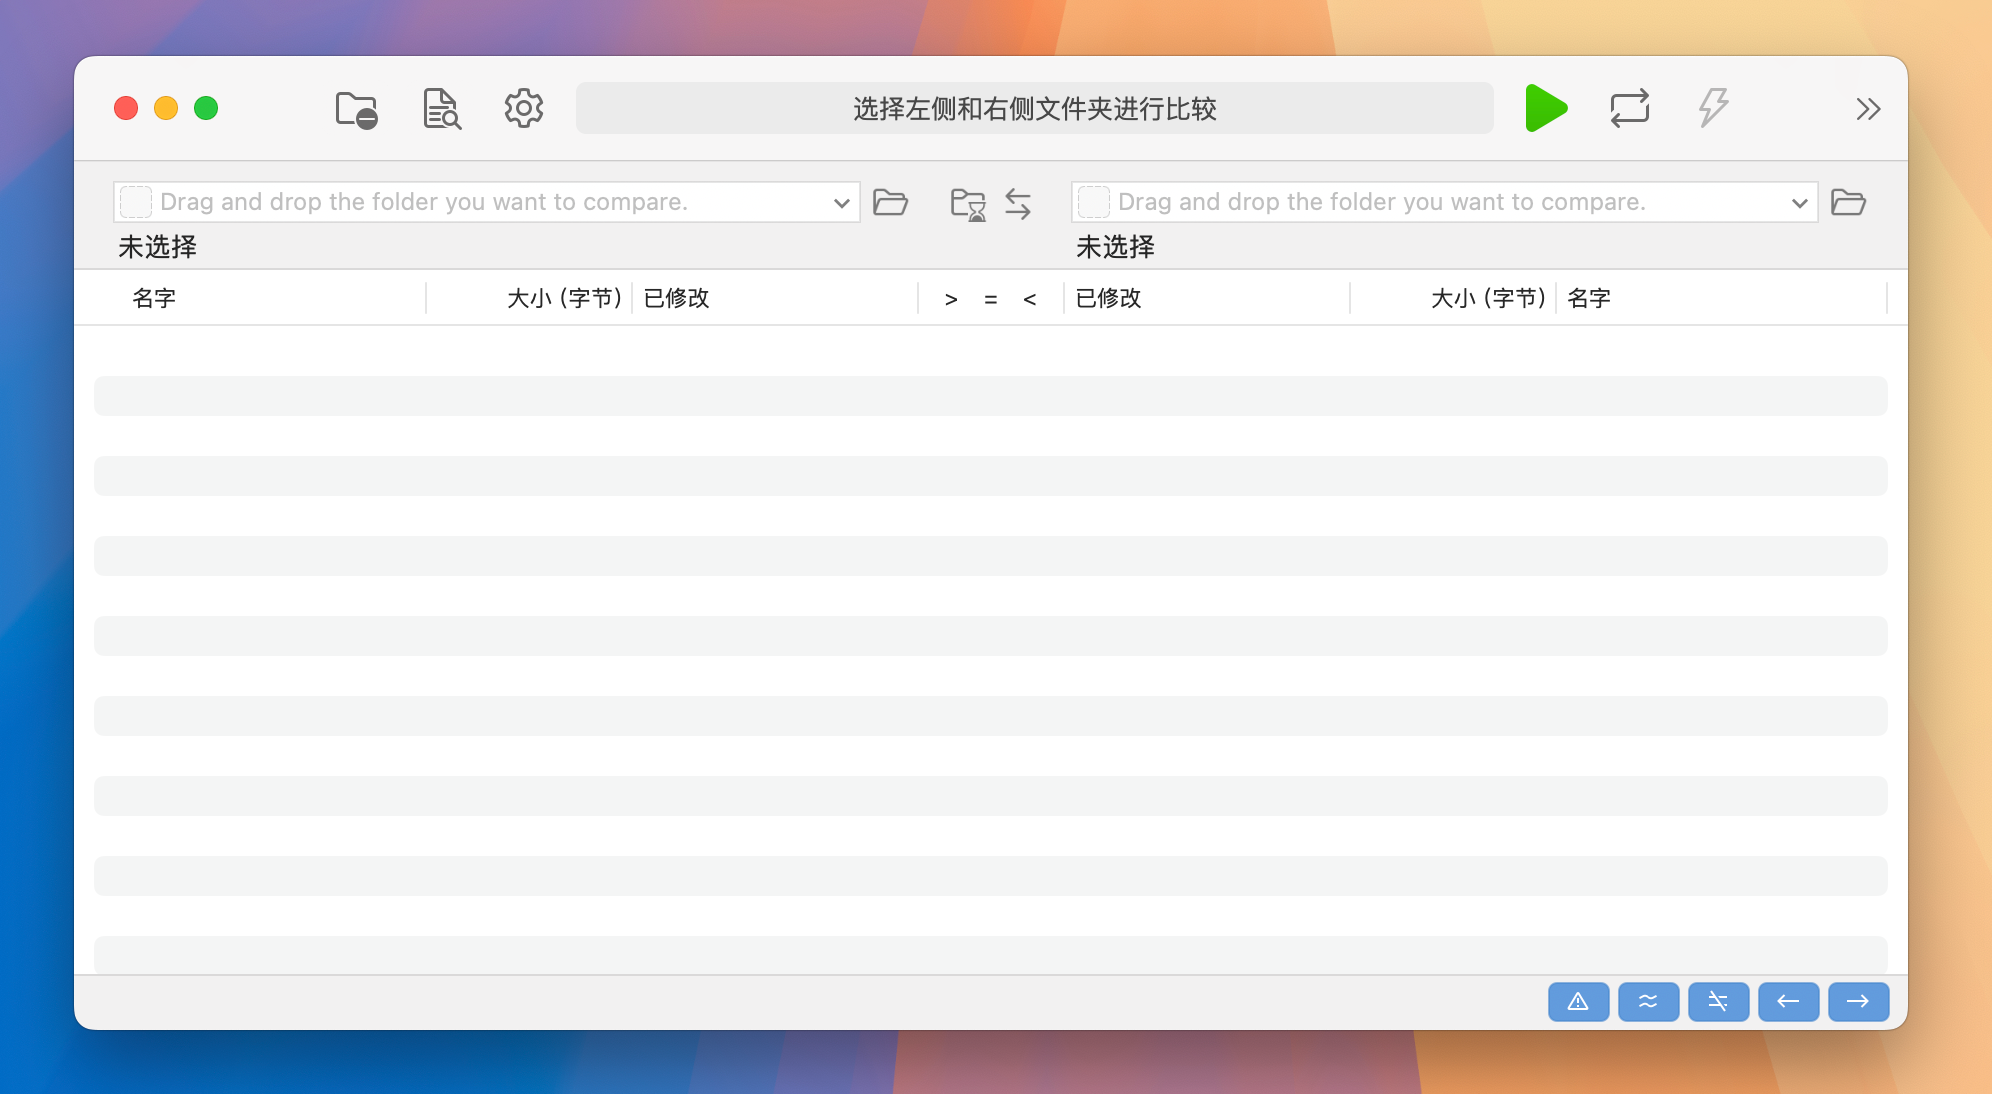Toggle the right folder checkbox

[1094, 202]
